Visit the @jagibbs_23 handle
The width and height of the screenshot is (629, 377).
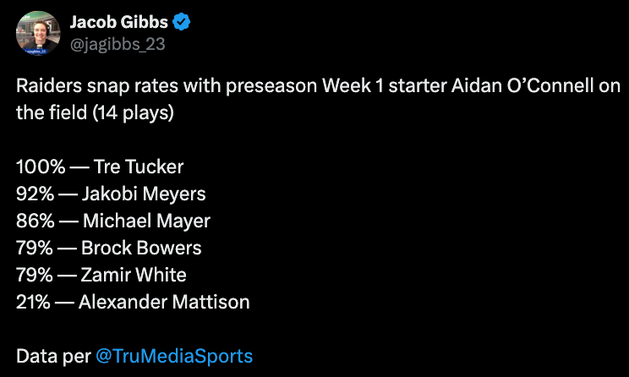pyautogui.click(x=118, y=44)
